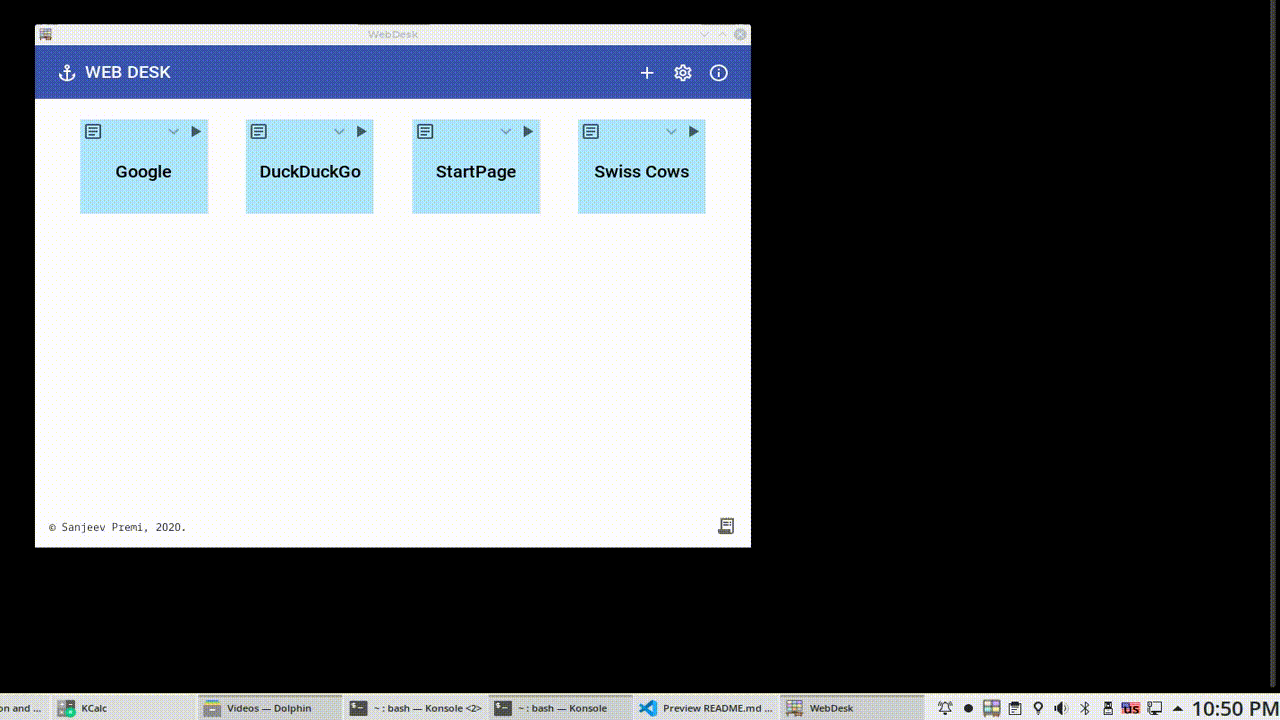
Task: Expand the chevron on the Swiss Cows card
Action: pyautogui.click(x=671, y=132)
